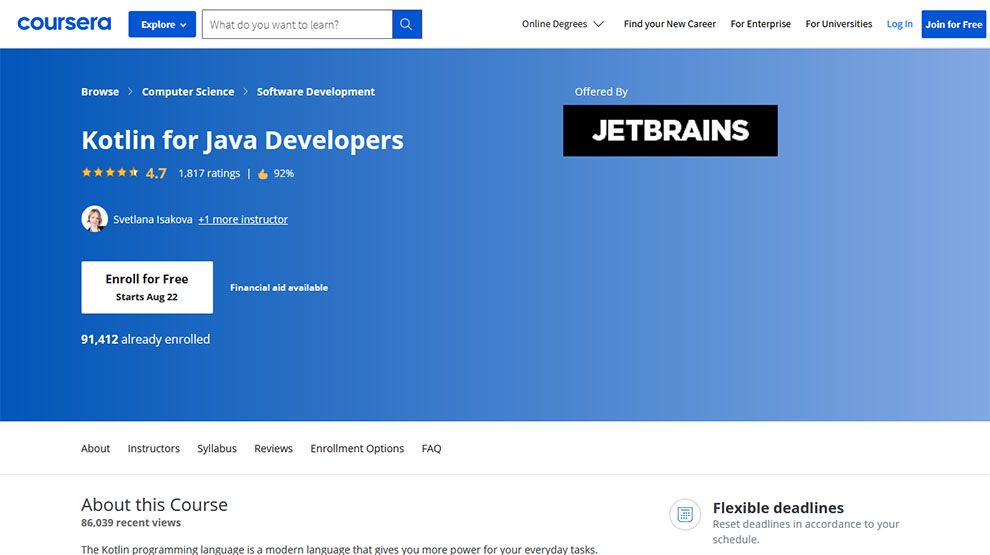Viewport: 990px width, 555px height.
Task: Open Find your New Career
Action: [669, 24]
